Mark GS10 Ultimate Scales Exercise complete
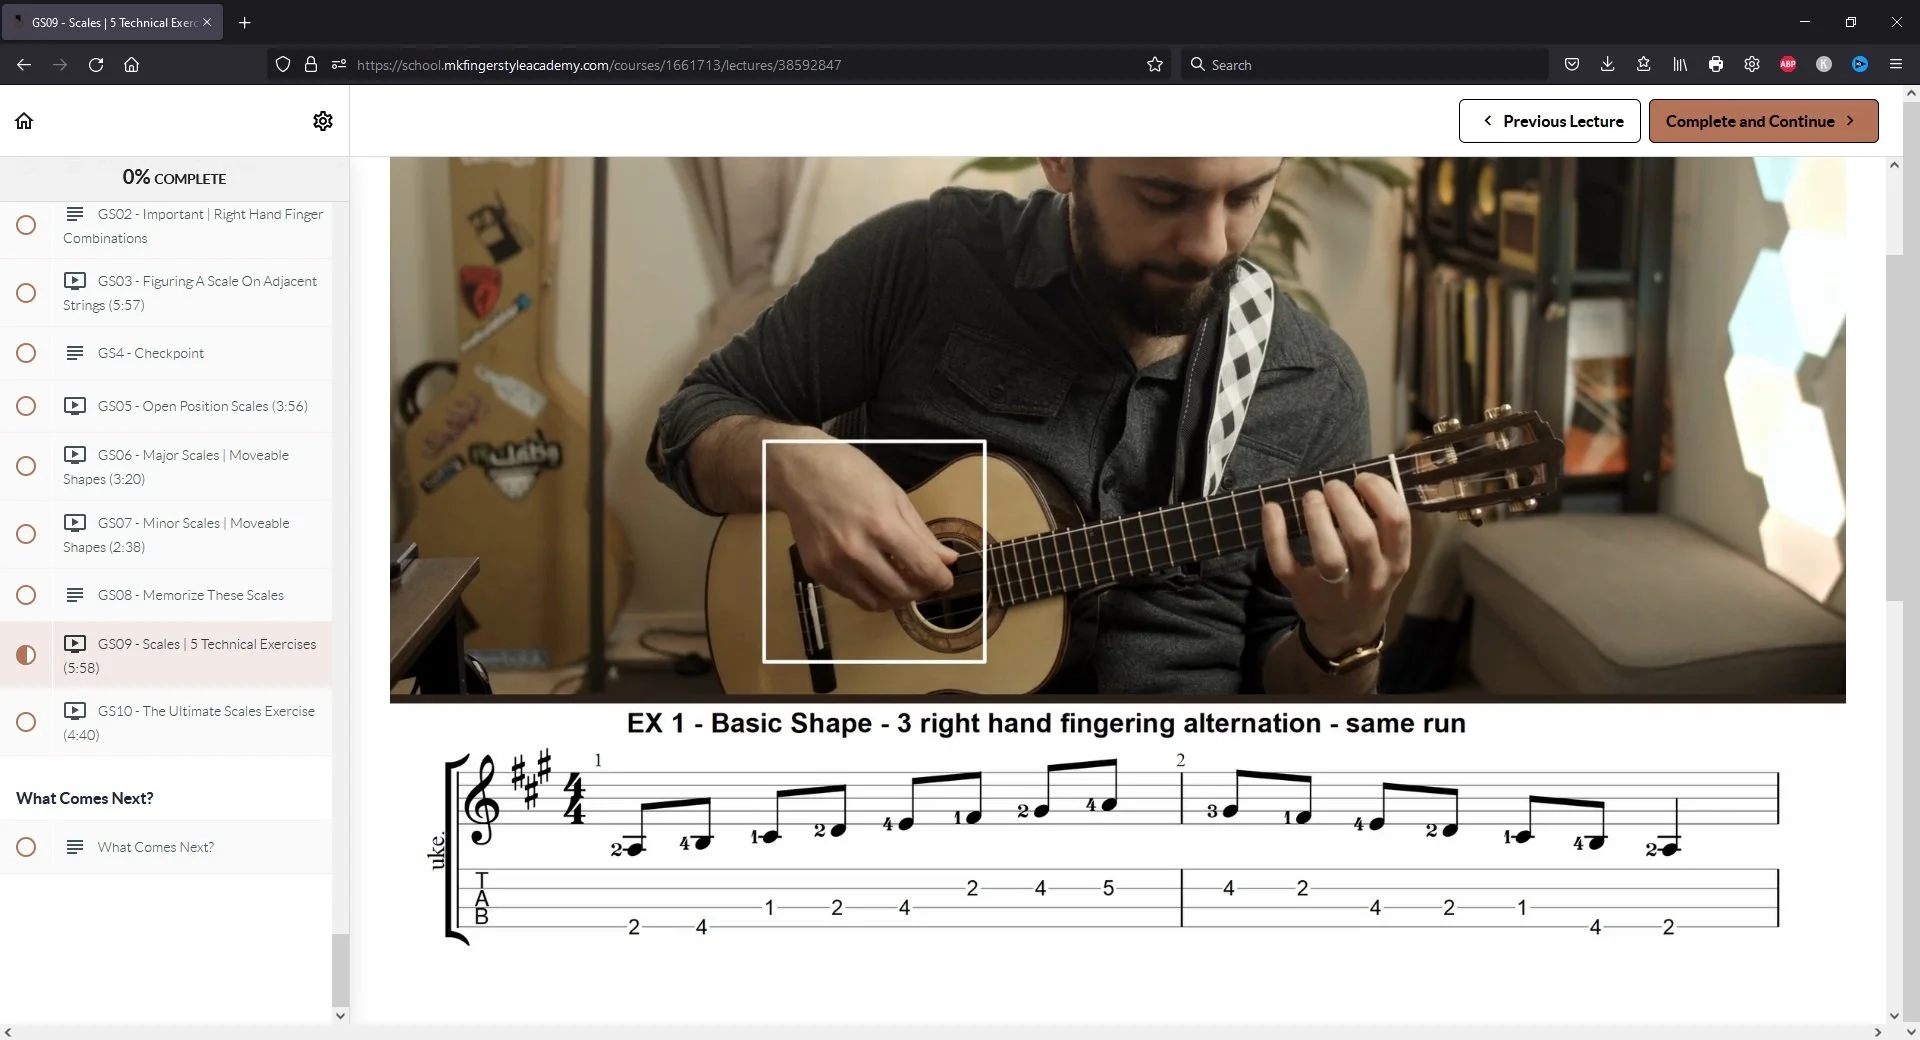Screen dimensions: 1920x1040 tap(26, 722)
